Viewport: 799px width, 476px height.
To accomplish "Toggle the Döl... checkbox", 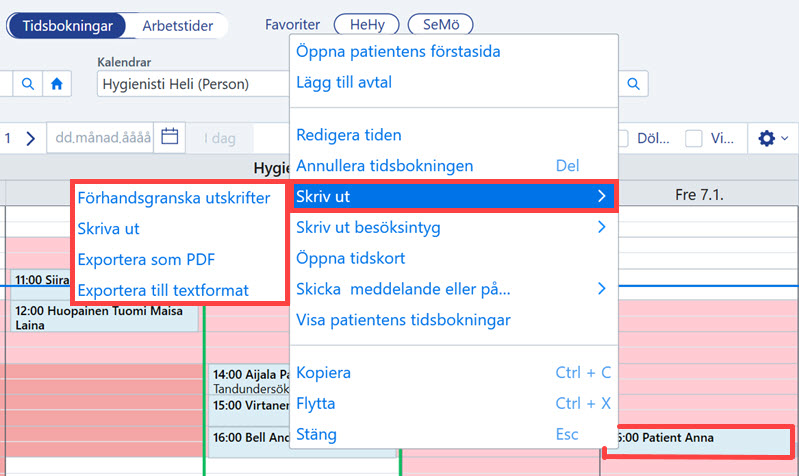I will click(622, 138).
